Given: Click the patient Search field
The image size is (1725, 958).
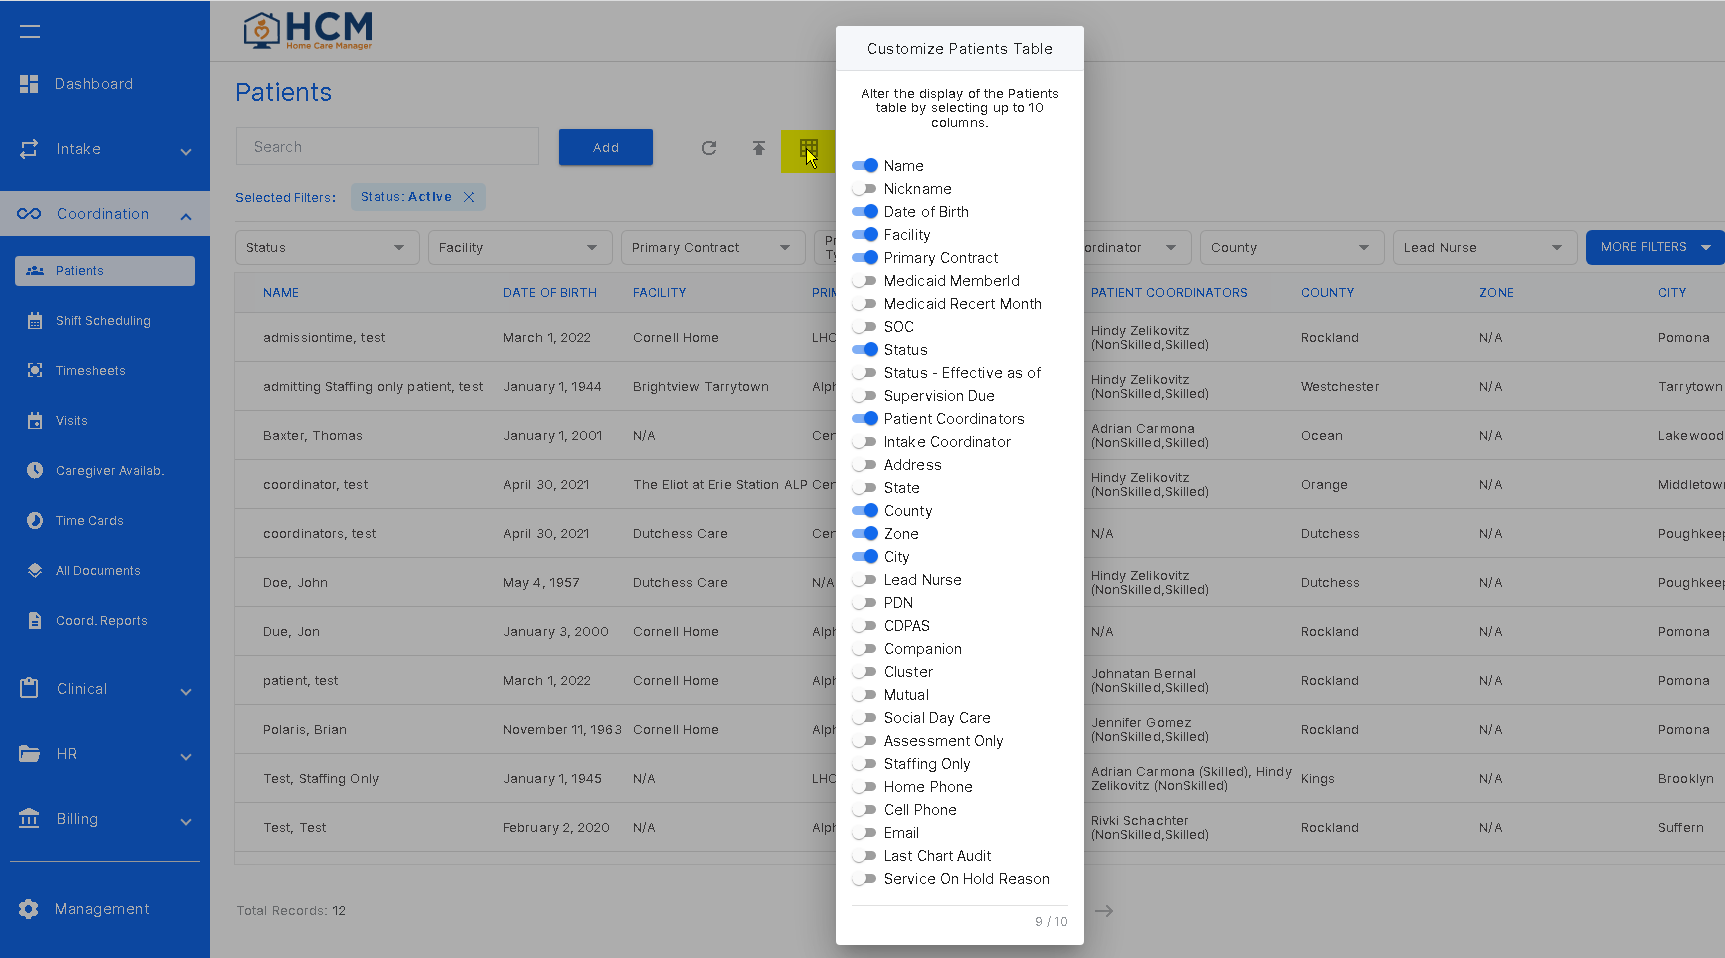Looking at the screenshot, I should [387, 147].
